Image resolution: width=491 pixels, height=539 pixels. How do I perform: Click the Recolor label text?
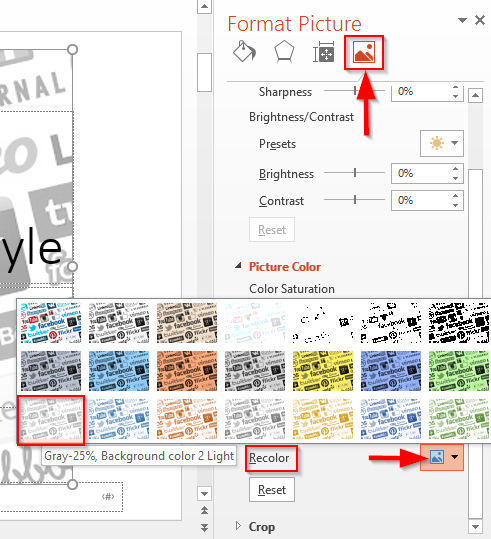pos(269,458)
